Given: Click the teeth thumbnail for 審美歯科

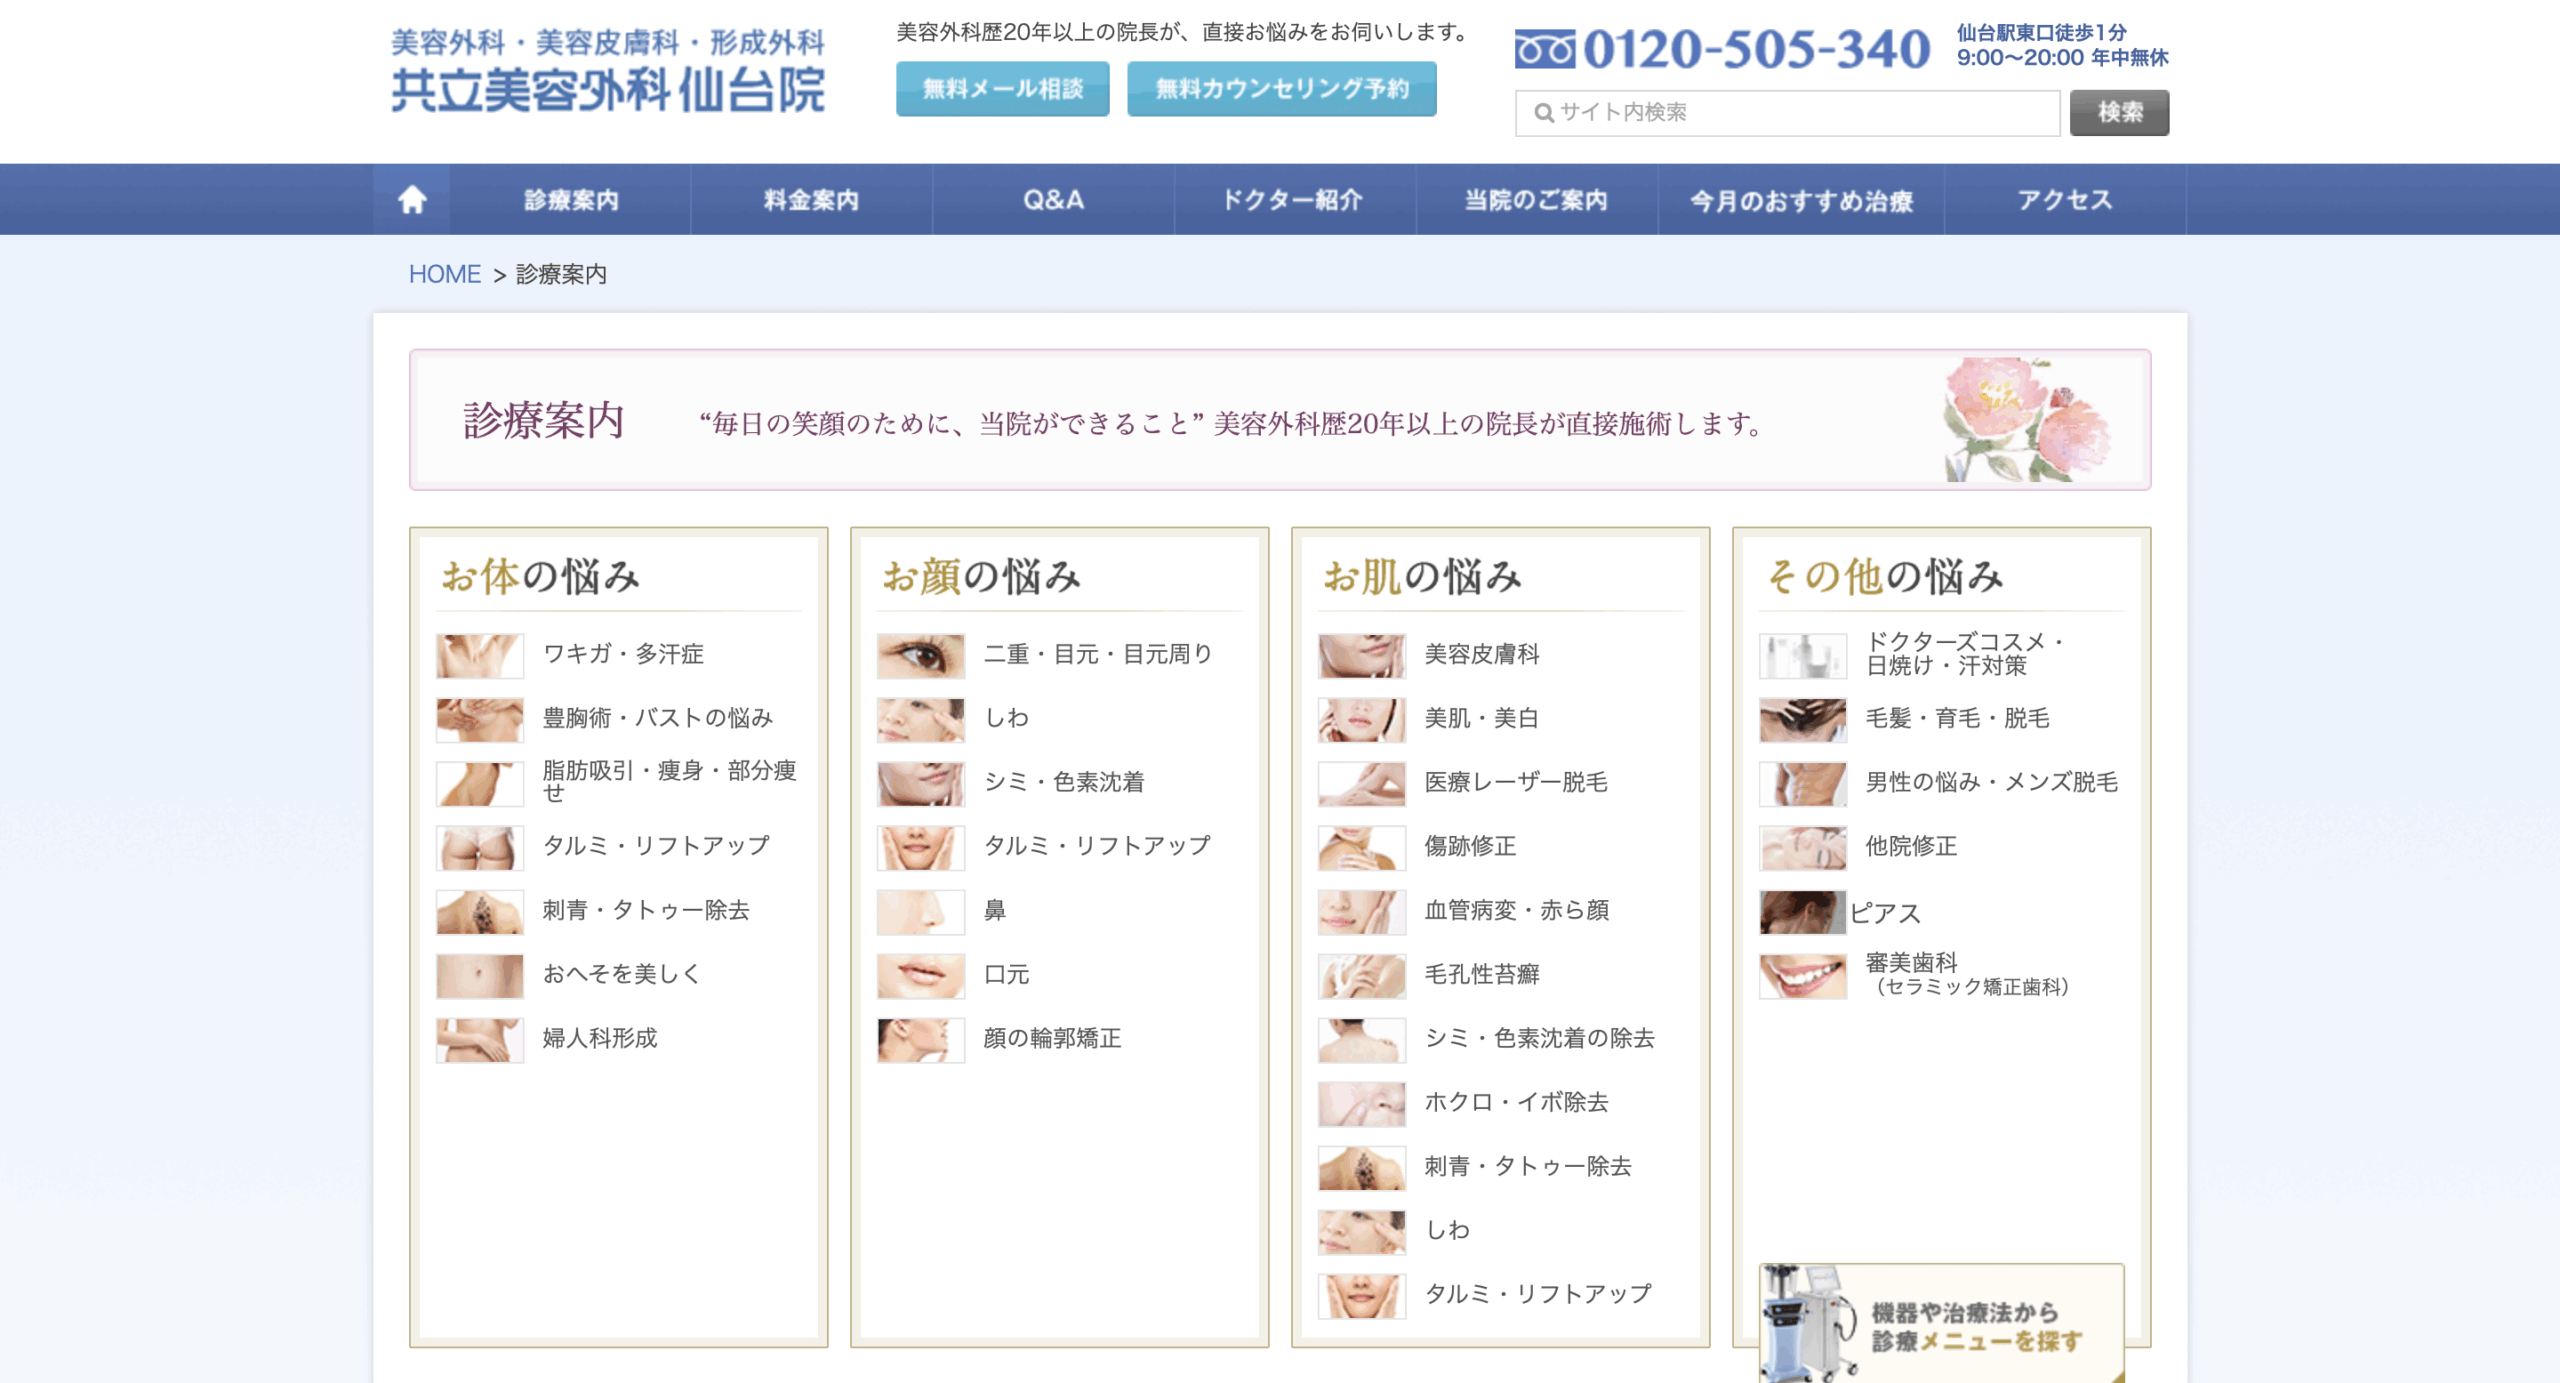Looking at the screenshot, I should click(1802, 975).
